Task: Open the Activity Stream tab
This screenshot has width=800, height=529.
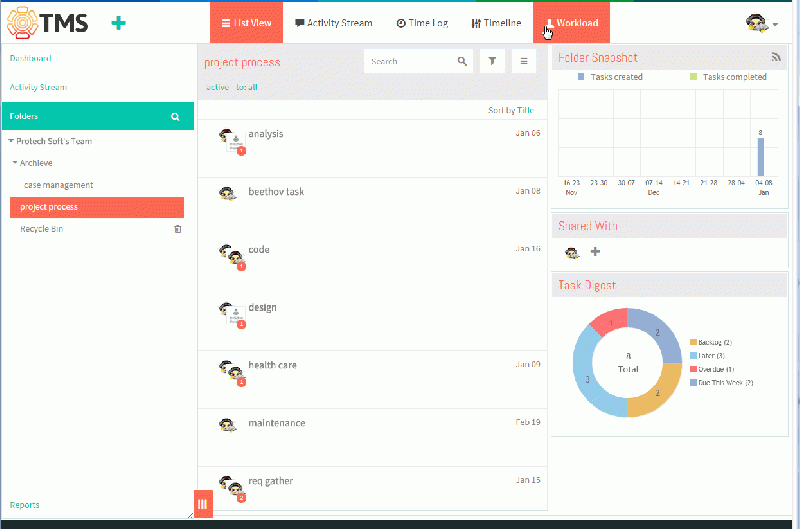Action: click(x=334, y=23)
